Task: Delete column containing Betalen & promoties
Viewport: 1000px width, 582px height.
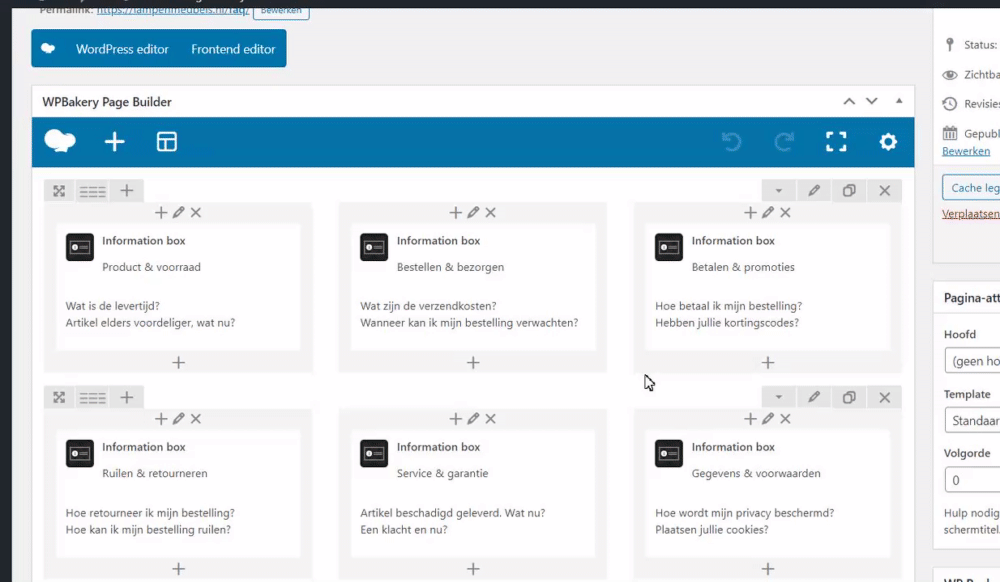Action: pos(785,212)
